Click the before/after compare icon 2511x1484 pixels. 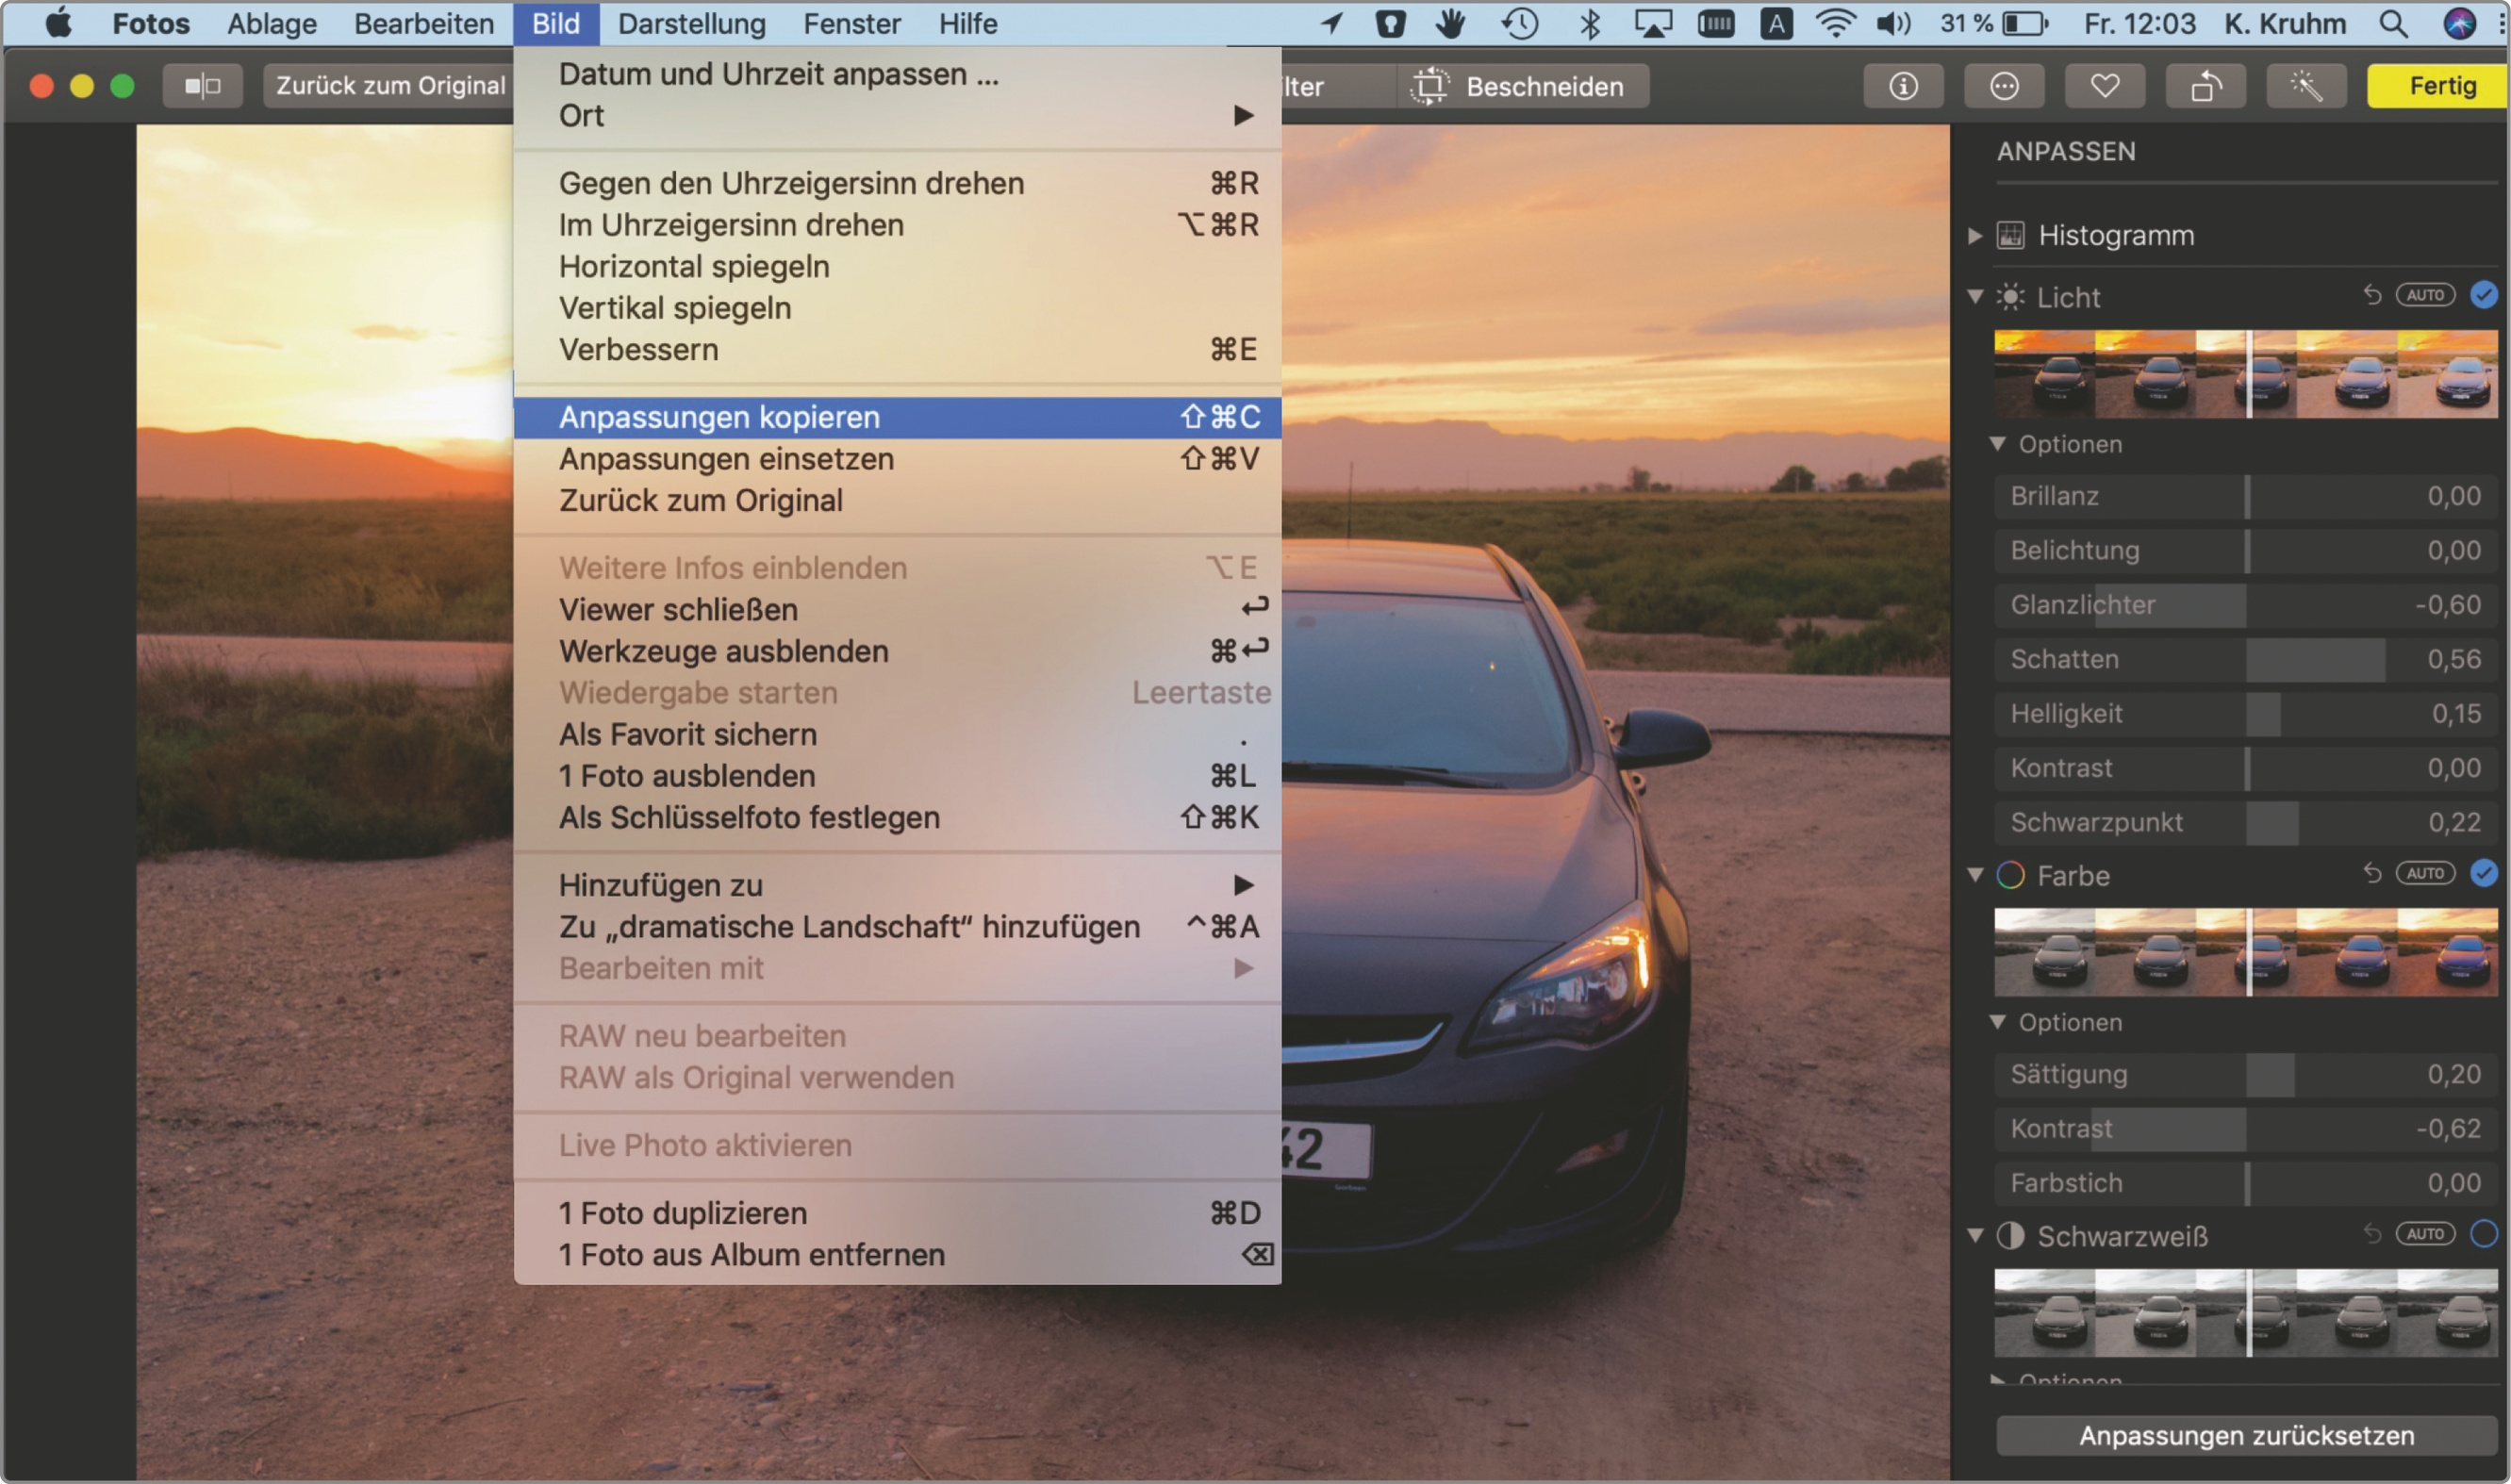click(x=202, y=87)
